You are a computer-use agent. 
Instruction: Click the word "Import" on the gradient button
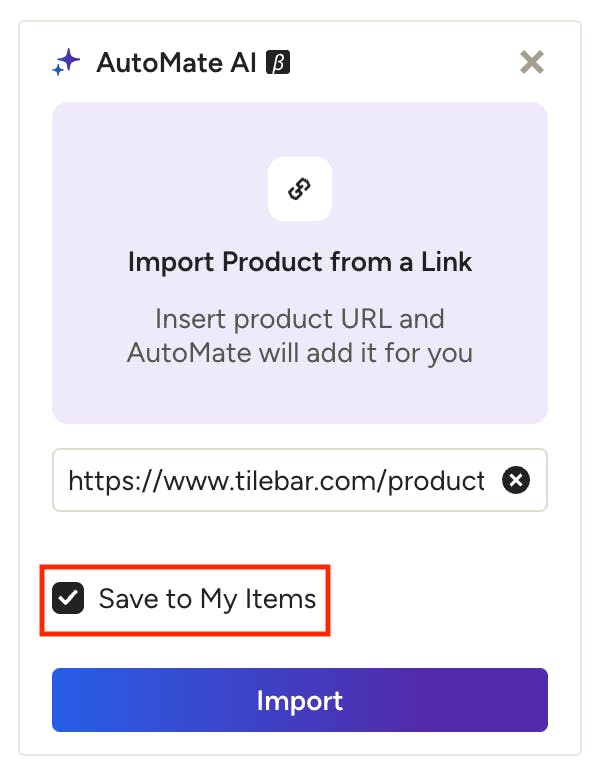point(300,700)
